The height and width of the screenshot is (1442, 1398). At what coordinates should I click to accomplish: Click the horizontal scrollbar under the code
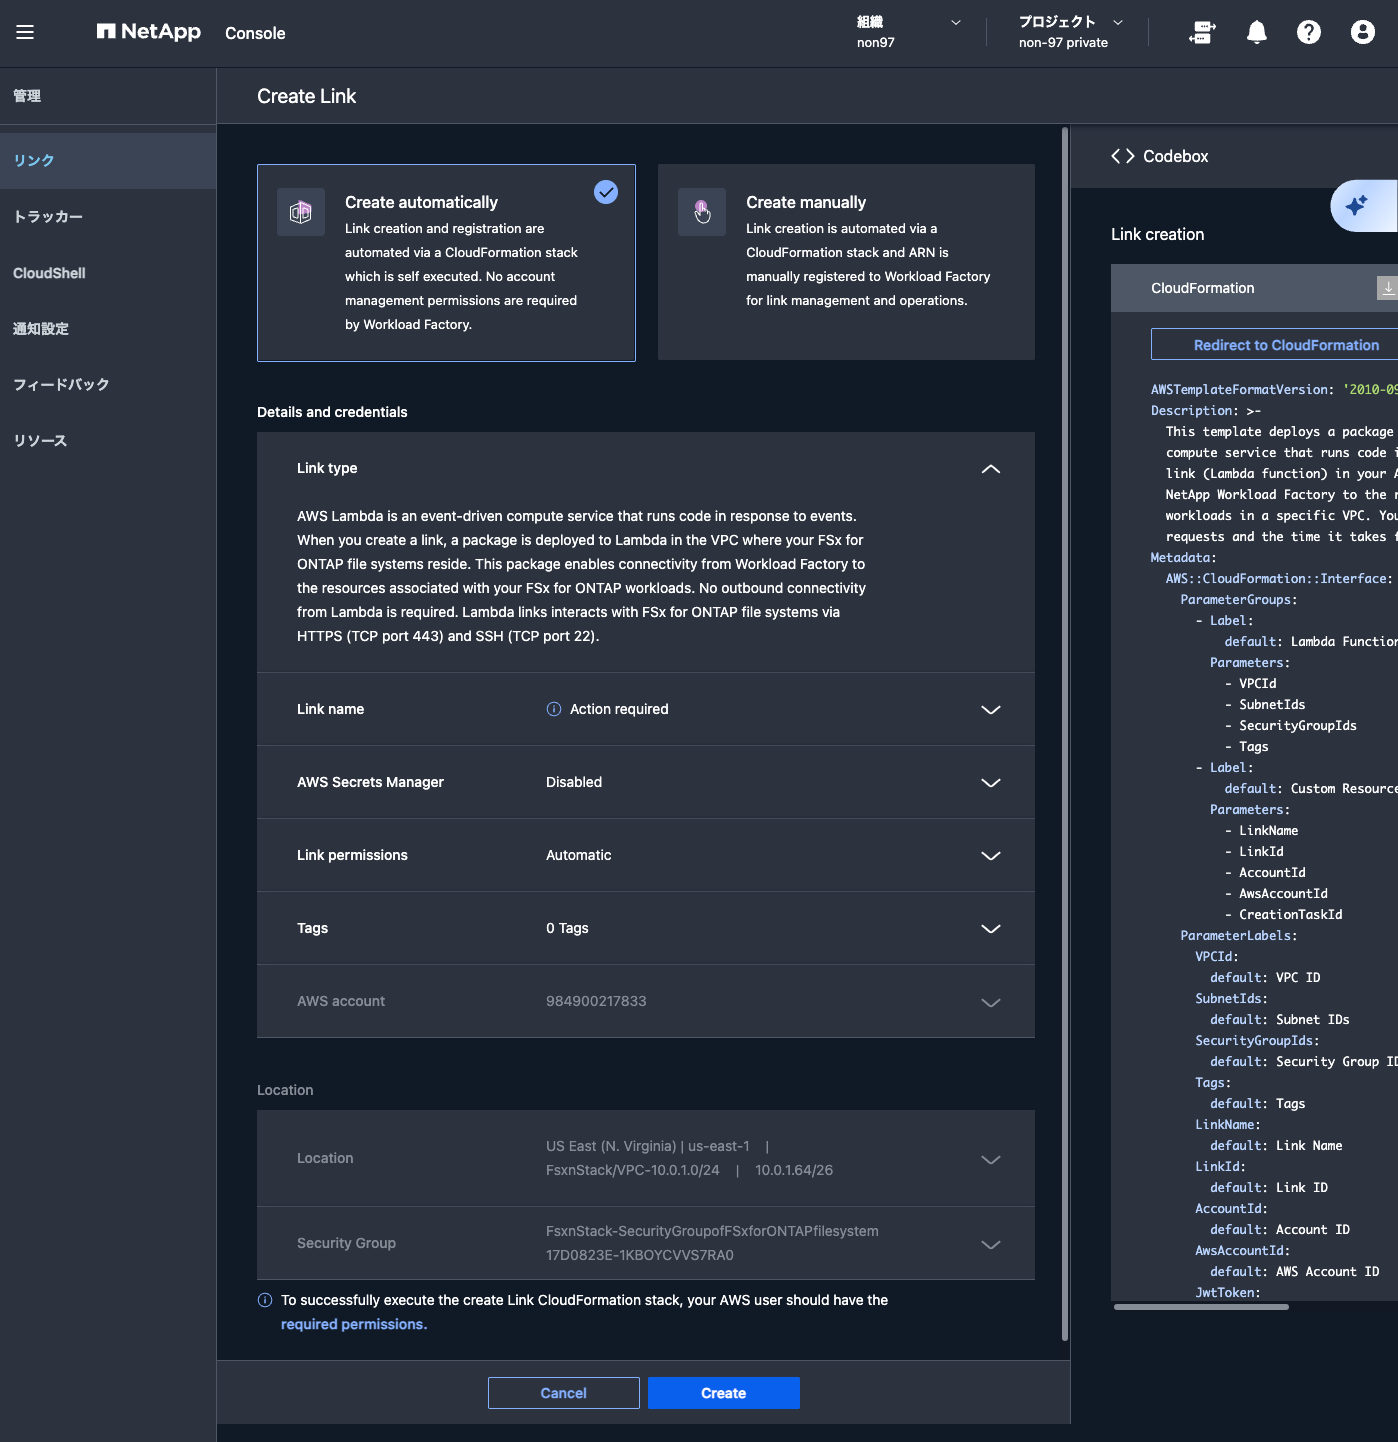(x=1201, y=1306)
